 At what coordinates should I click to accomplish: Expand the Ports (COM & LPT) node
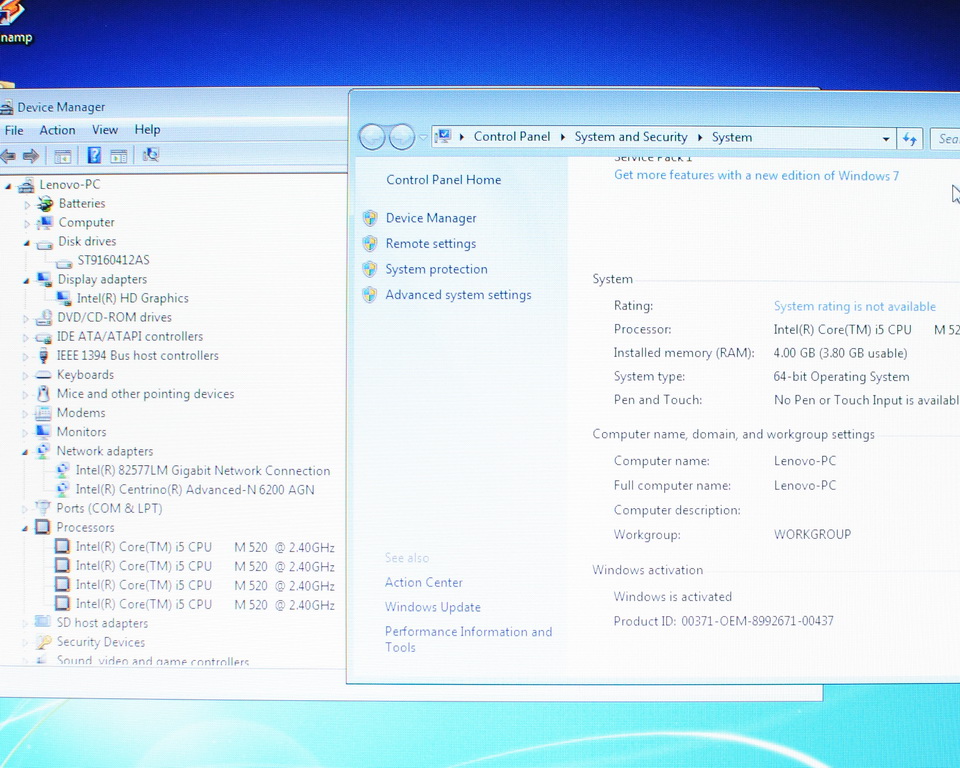pos(24,509)
